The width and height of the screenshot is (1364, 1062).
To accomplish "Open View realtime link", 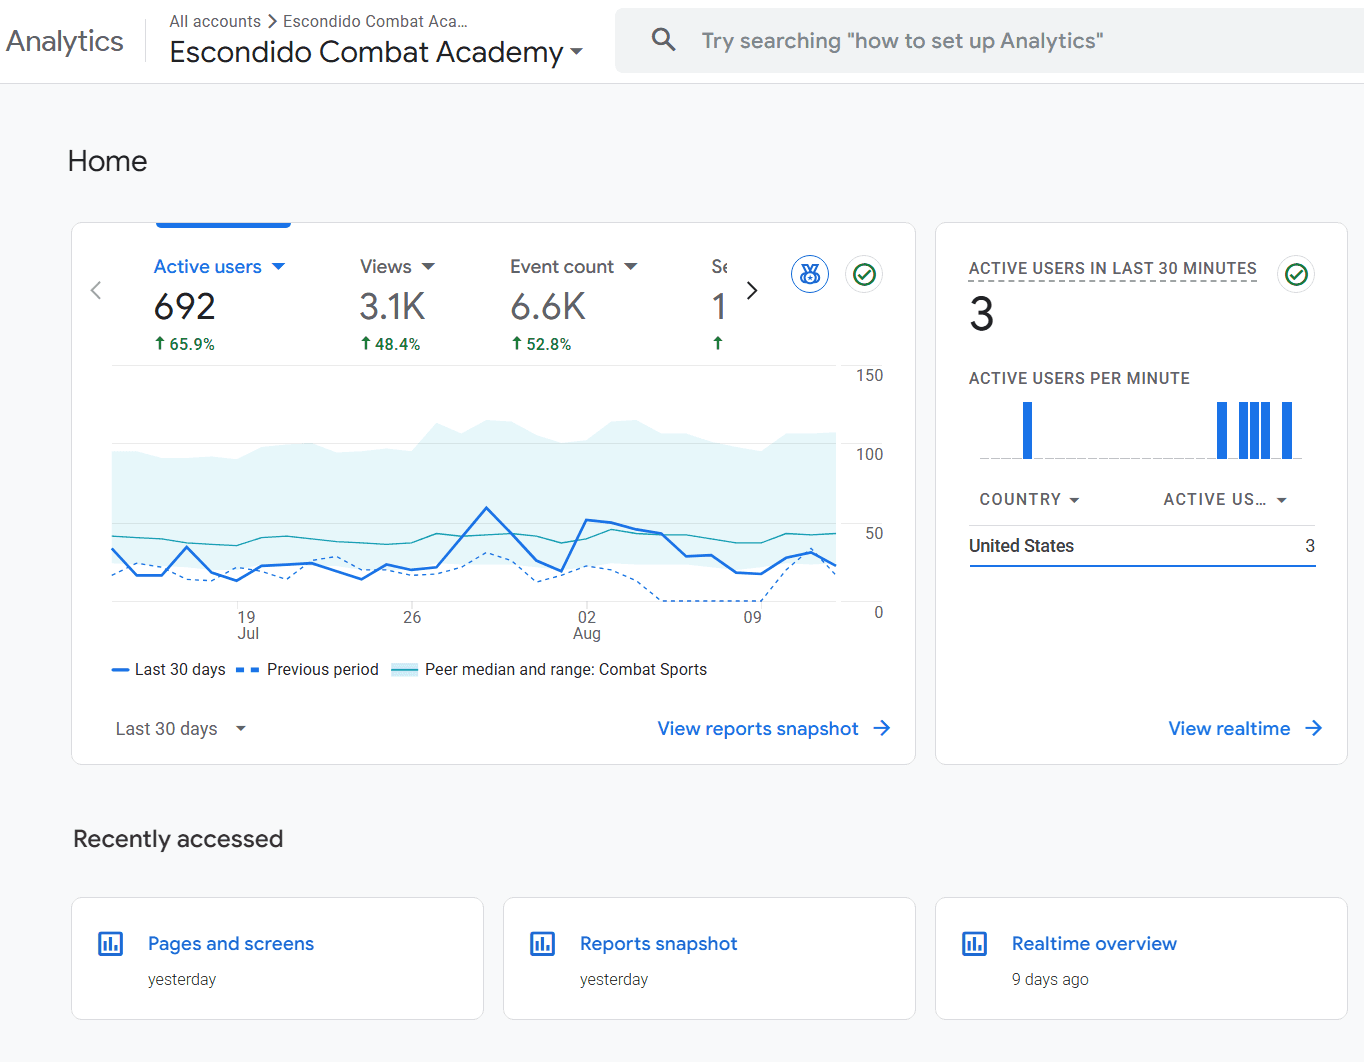I will [x=1245, y=728].
